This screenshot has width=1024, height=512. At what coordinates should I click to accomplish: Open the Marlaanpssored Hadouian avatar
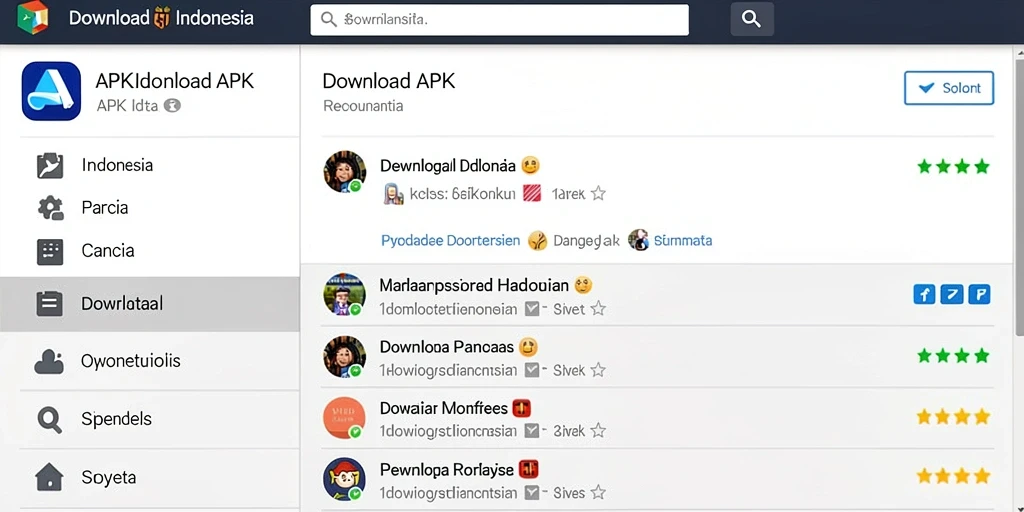tap(345, 295)
